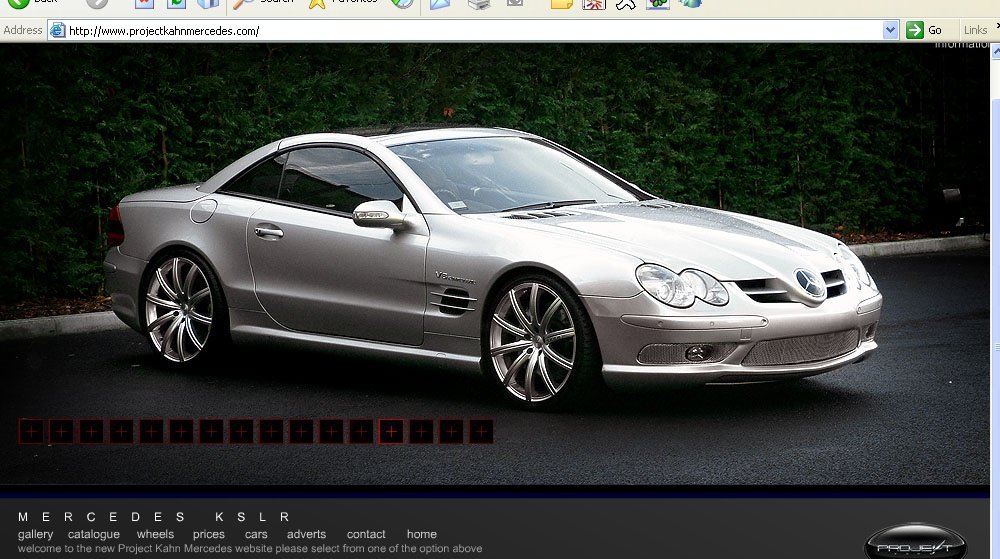Screen dimensions: 1000x559
Task: Click the Print toolbar icon
Action: point(478,3)
